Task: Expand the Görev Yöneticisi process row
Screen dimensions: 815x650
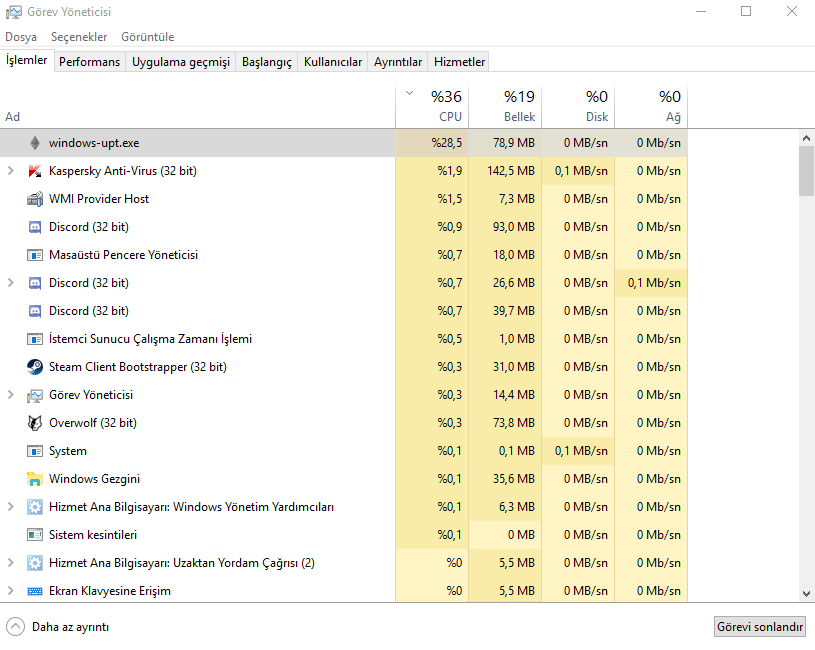Action: coord(11,395)
